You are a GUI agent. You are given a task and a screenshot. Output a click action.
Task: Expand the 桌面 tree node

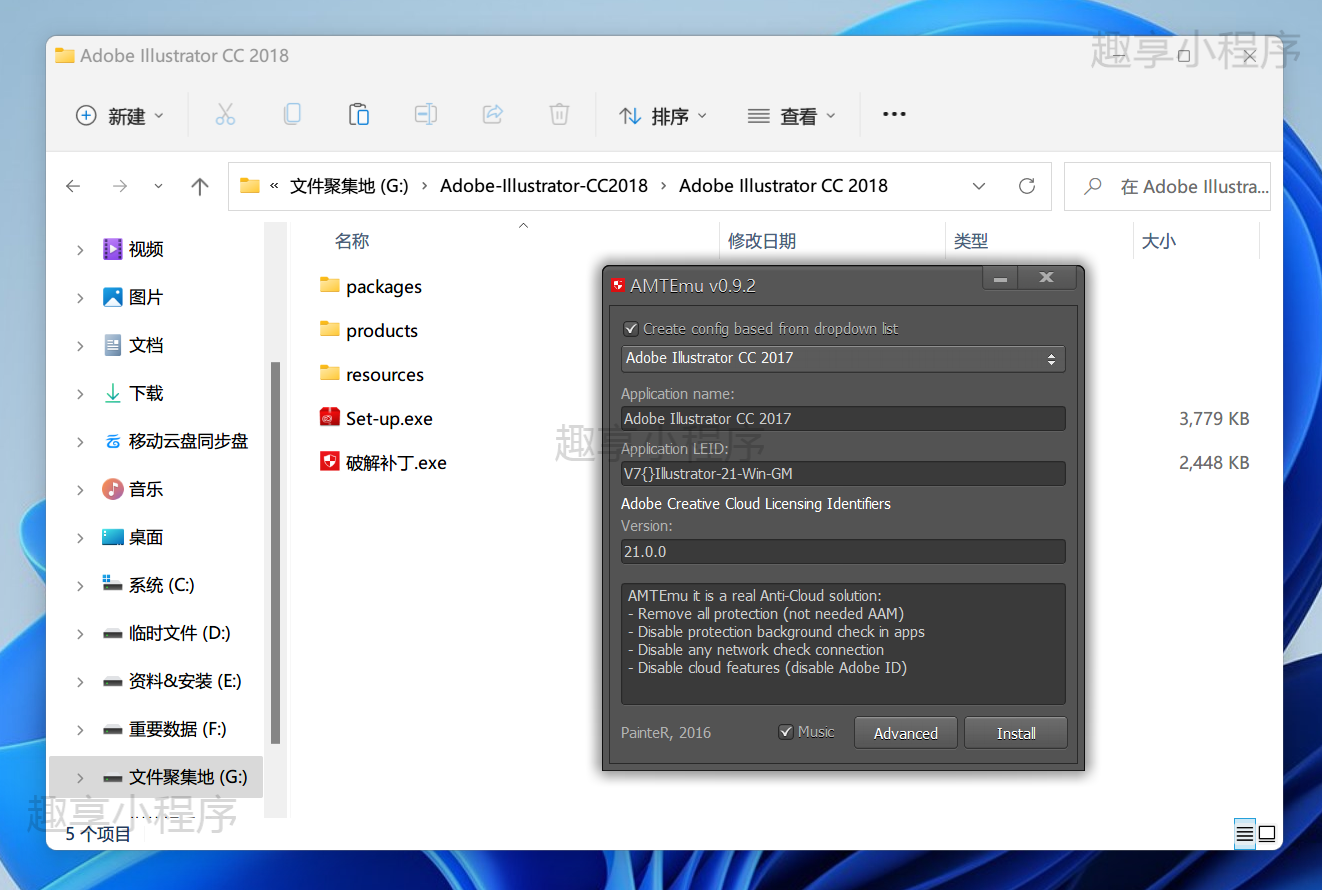pyautogui.click(x=80, y=538)
